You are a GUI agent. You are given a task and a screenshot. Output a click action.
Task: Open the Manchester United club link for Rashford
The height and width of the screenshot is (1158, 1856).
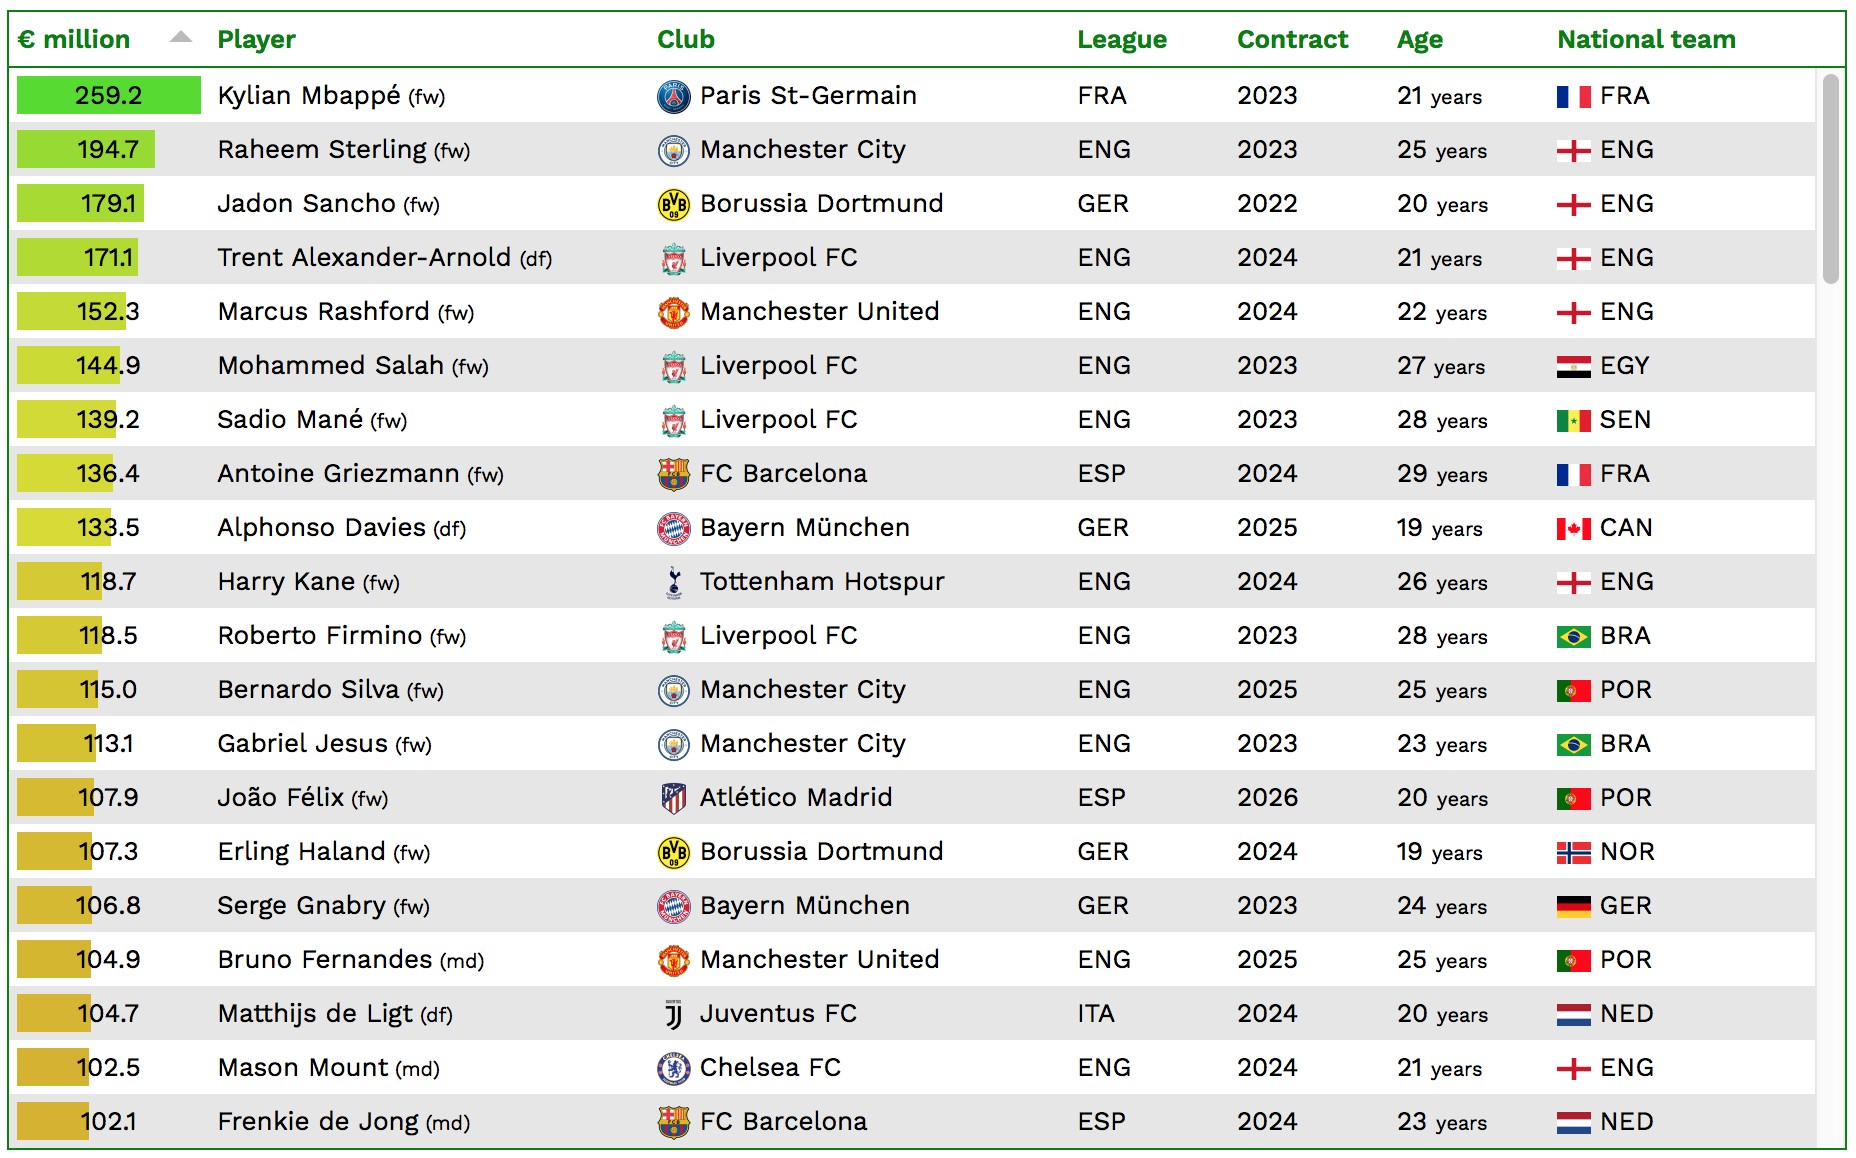tap(820, 311)
